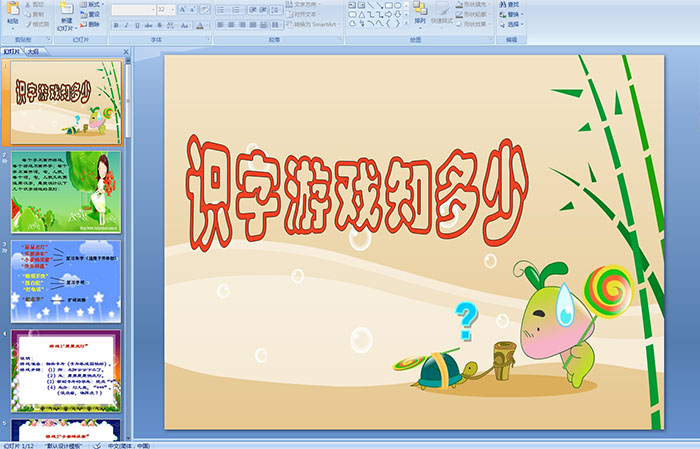
Task: Expand the shapes gallery More arrow
Action: point(406,23)
